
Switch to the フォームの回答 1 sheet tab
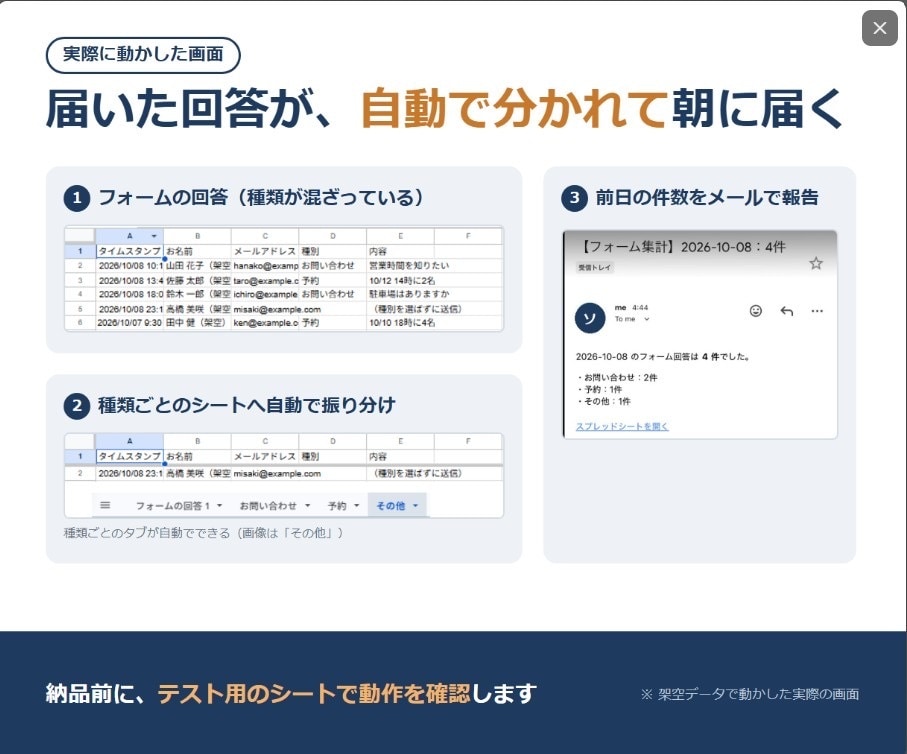[x=172, y=506]
